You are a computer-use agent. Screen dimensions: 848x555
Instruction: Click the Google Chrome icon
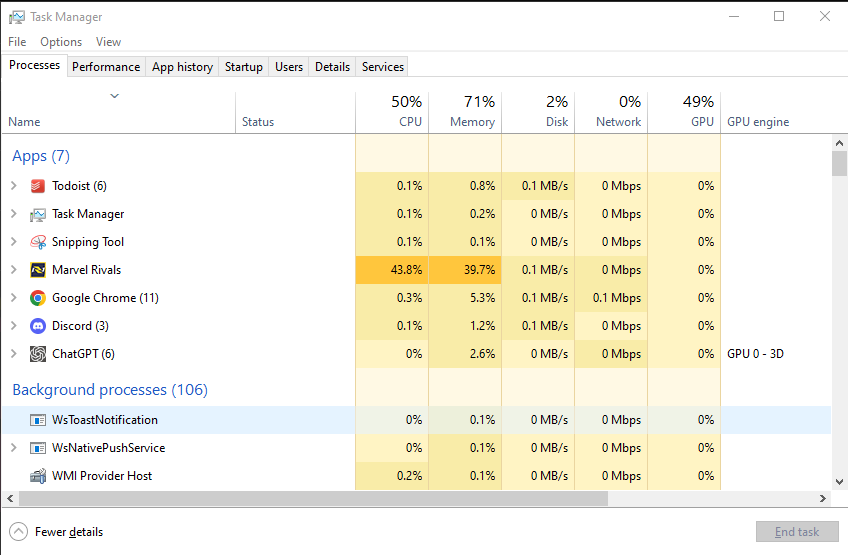(37, 298)
